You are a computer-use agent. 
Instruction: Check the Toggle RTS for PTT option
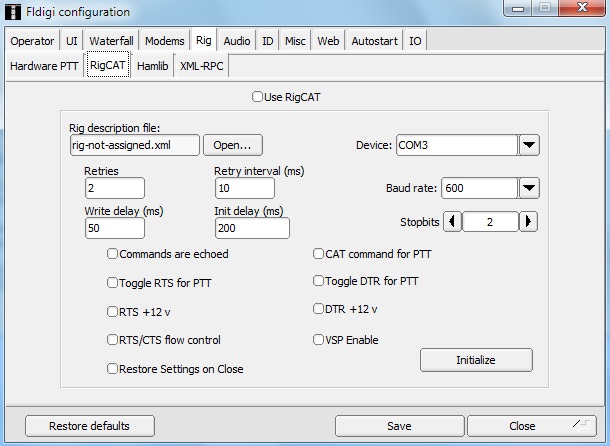pyautogui.click(x=113, y=283)
